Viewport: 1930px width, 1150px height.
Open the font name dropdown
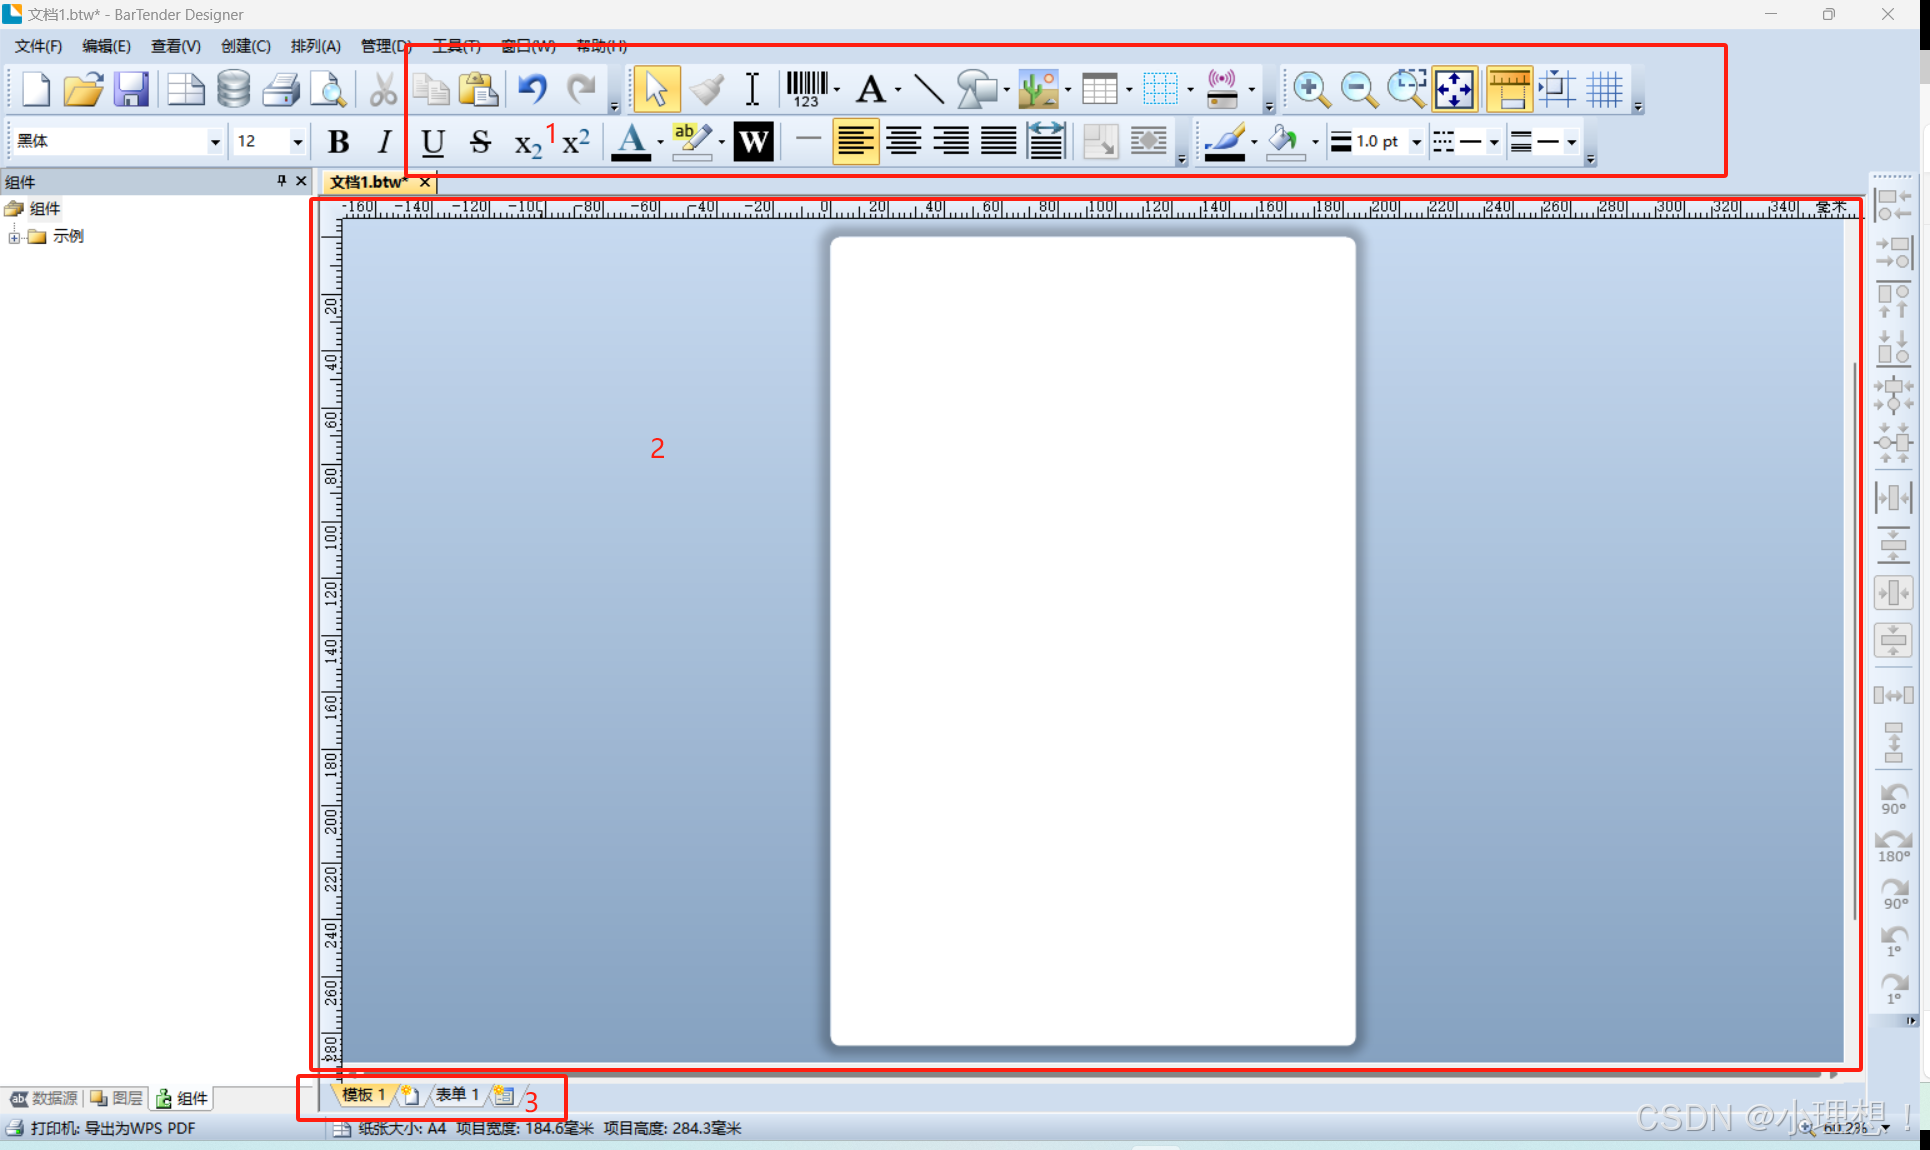(x=214, y=142)
